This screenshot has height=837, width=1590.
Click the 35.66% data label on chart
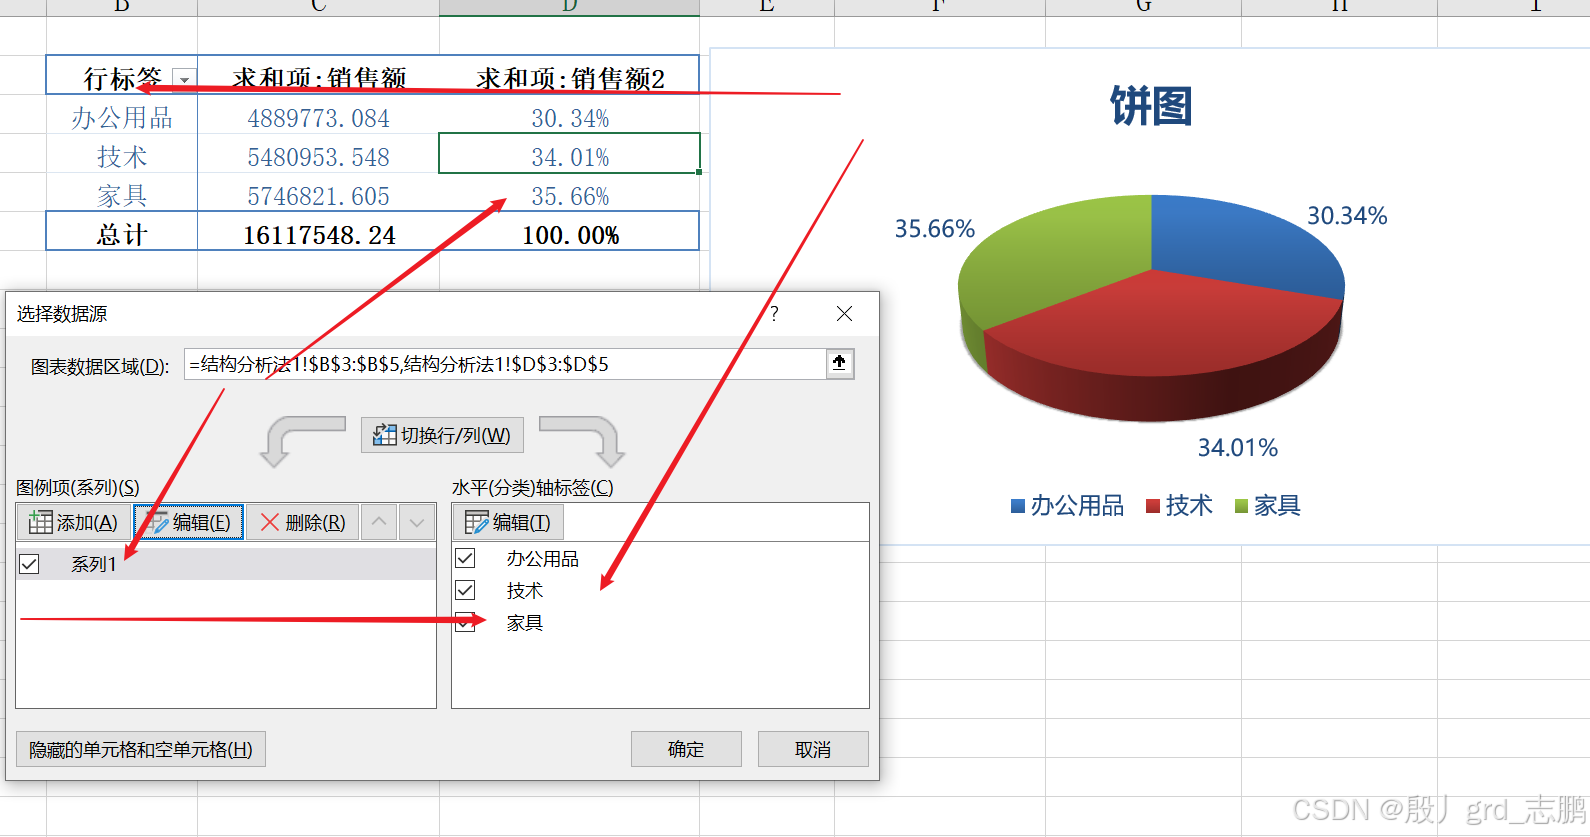934,229
